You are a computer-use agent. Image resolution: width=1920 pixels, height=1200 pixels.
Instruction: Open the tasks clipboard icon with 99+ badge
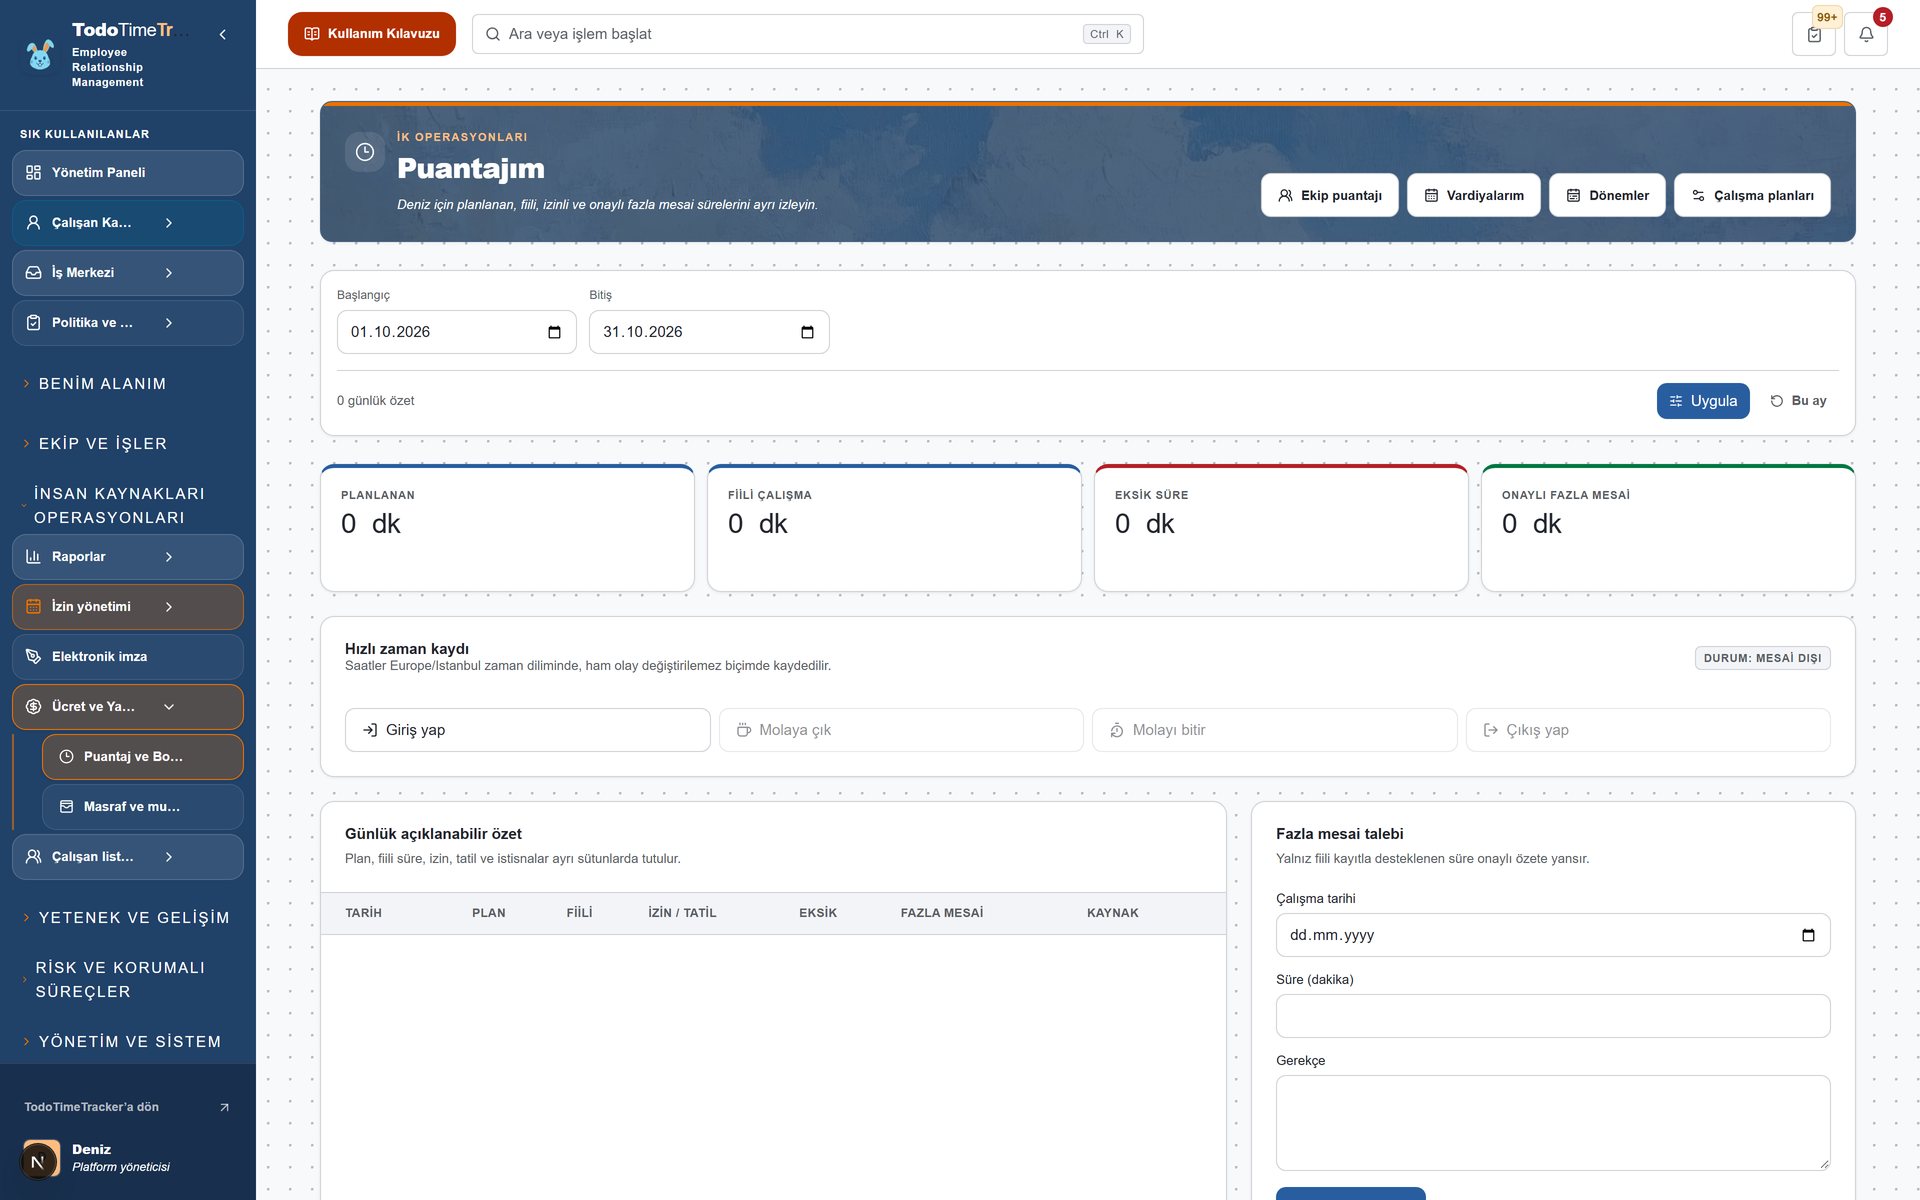click(x=1814, y=34)
